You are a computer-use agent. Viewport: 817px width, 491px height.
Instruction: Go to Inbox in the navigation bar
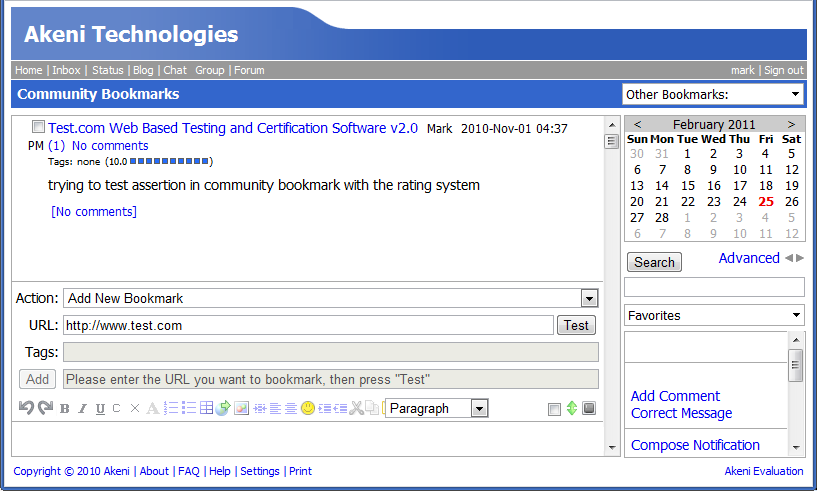pos(66,70)
